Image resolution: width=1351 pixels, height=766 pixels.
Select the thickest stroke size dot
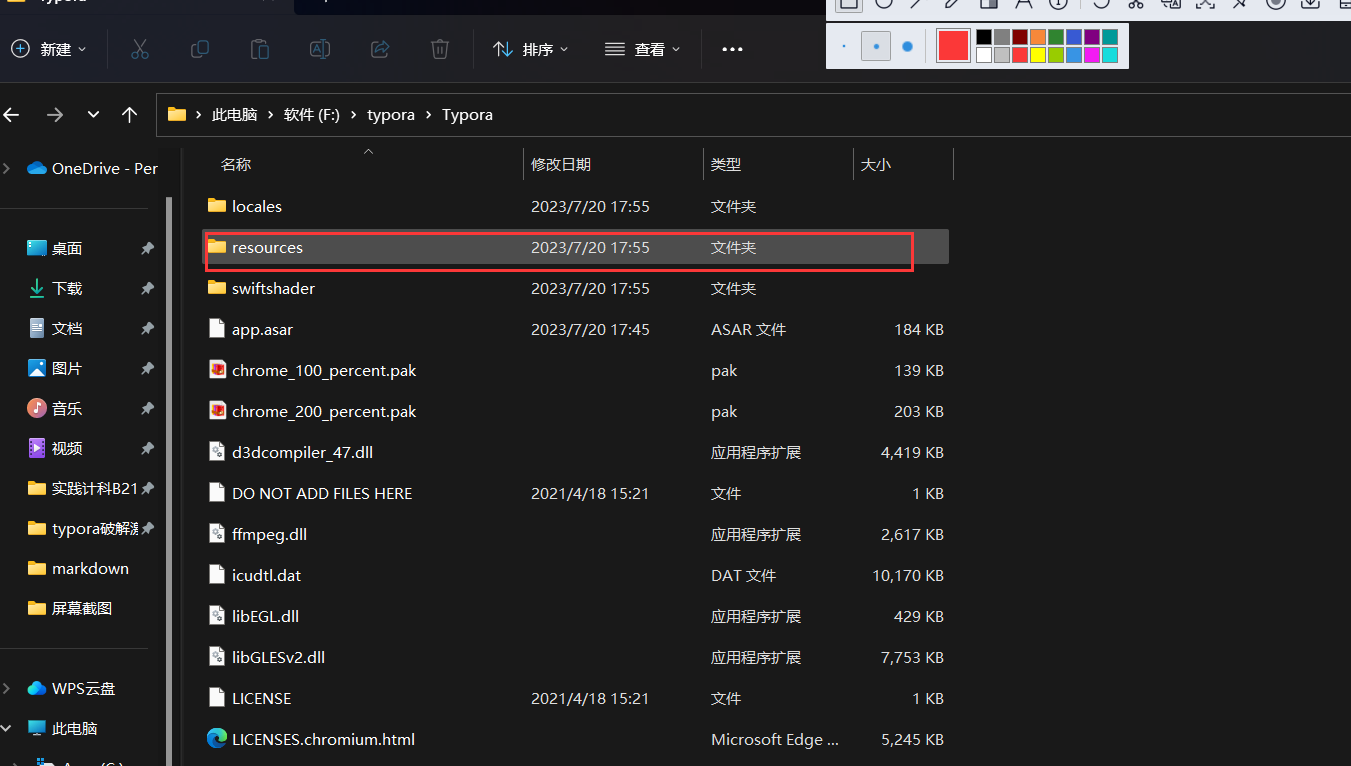coord(907,46)
